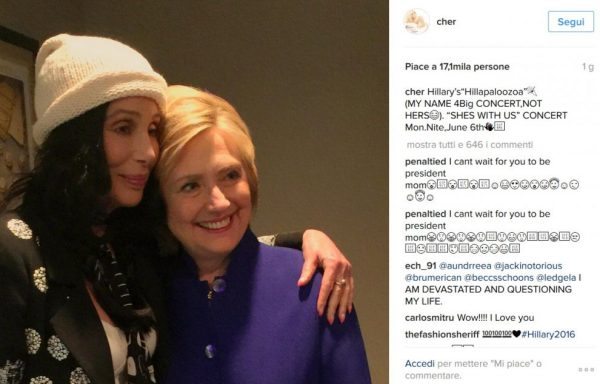
Task: Click the #Hillary2016 hashtag
Action: click(548, 334)
